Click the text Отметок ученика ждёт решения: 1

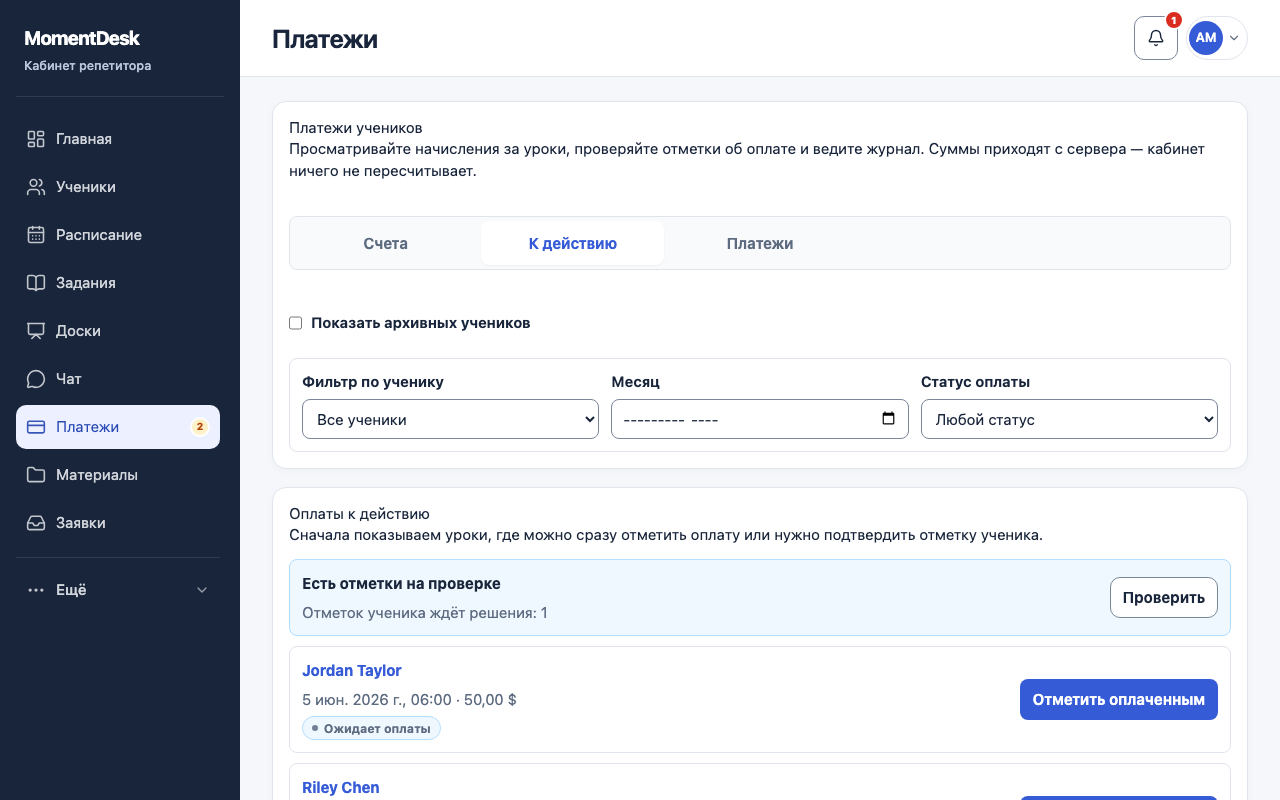(425, 612)
